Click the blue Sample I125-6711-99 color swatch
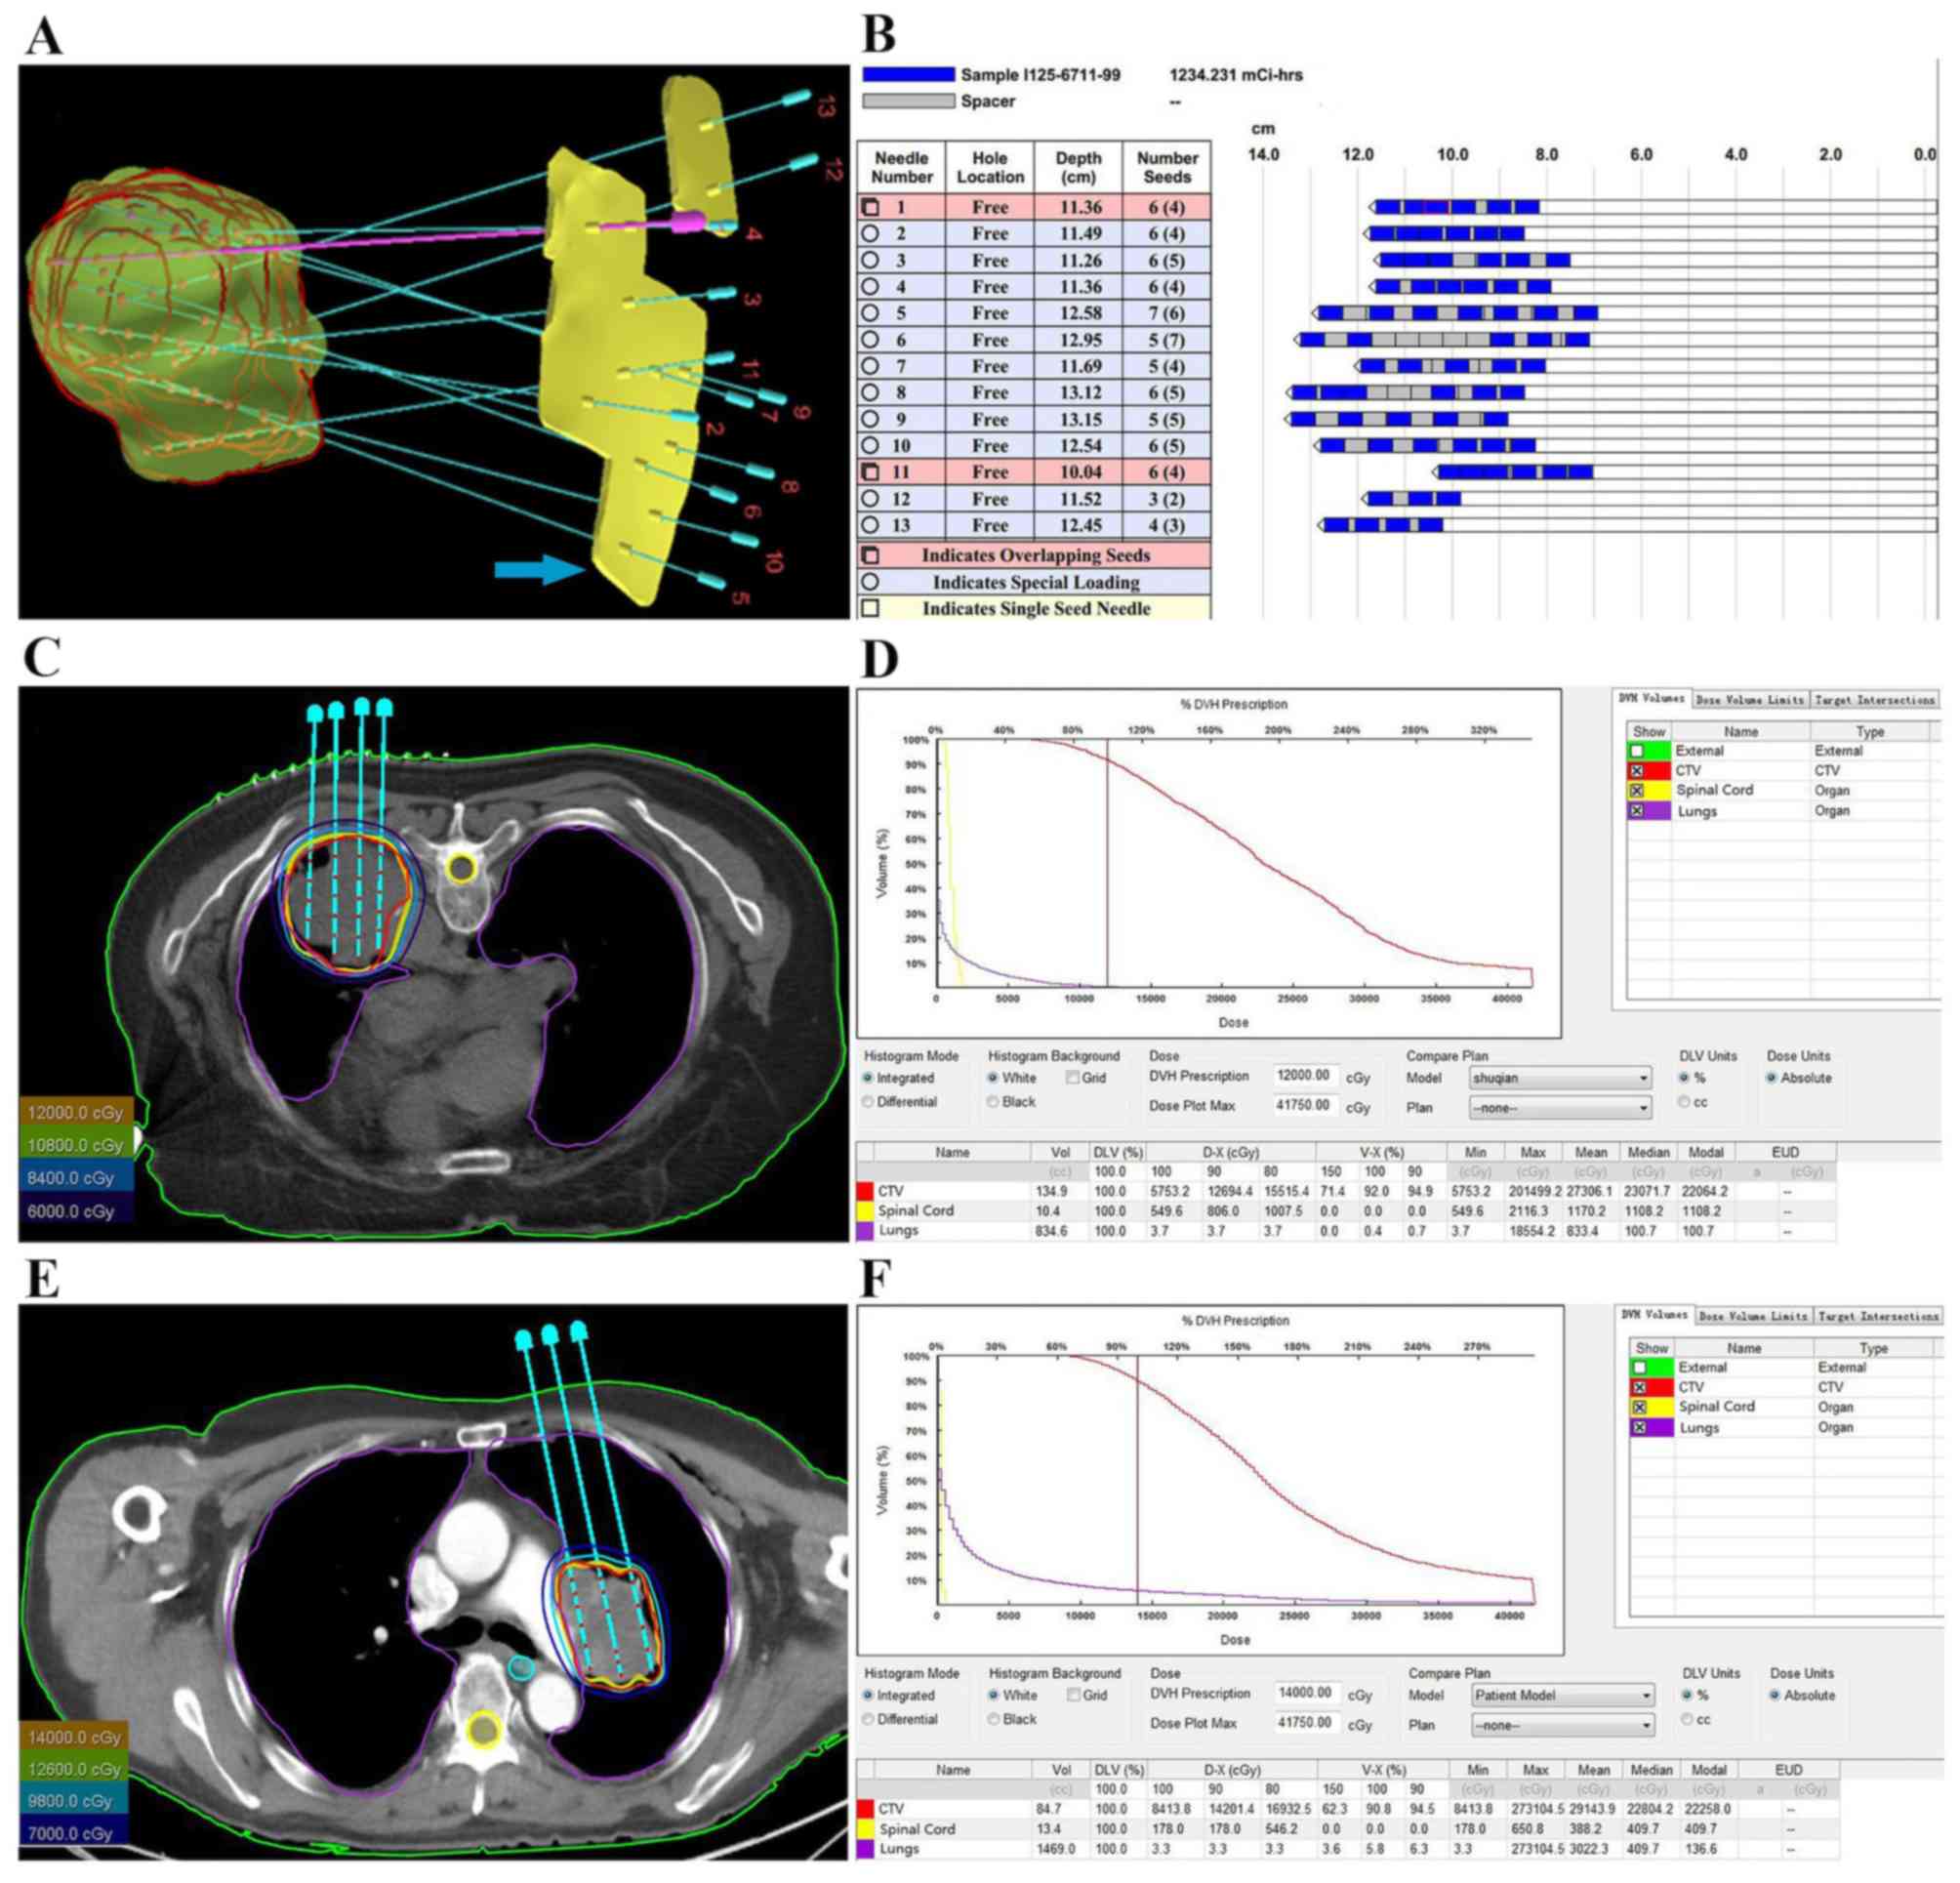 [x=908, y=75]
